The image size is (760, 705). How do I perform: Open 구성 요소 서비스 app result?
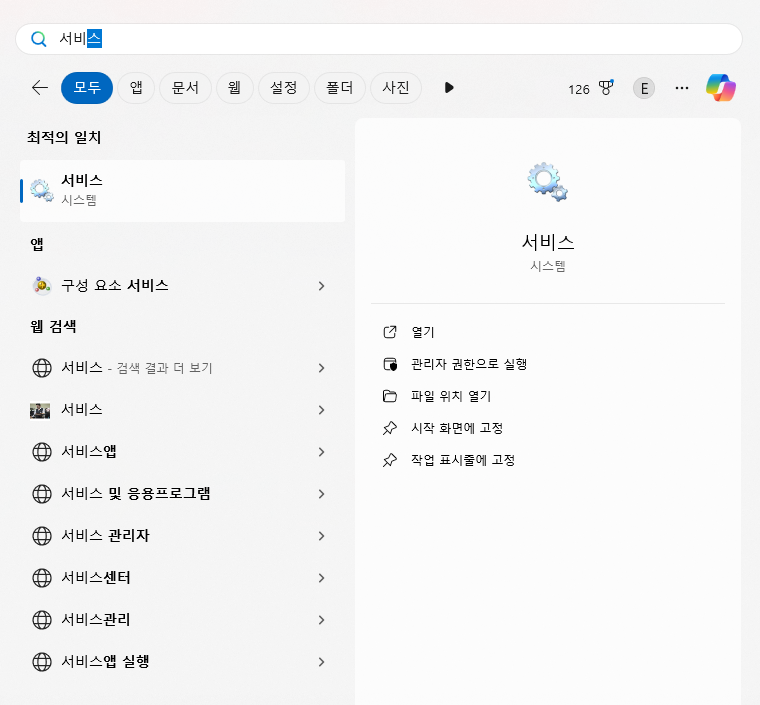(182, 286)
